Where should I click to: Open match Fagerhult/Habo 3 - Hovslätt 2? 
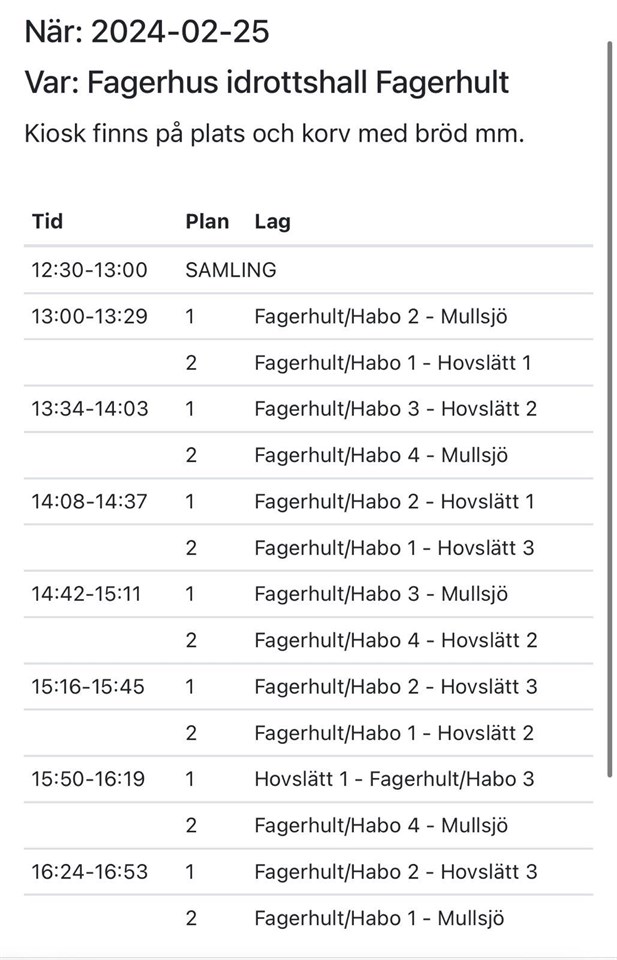click(x=395, y=408)
